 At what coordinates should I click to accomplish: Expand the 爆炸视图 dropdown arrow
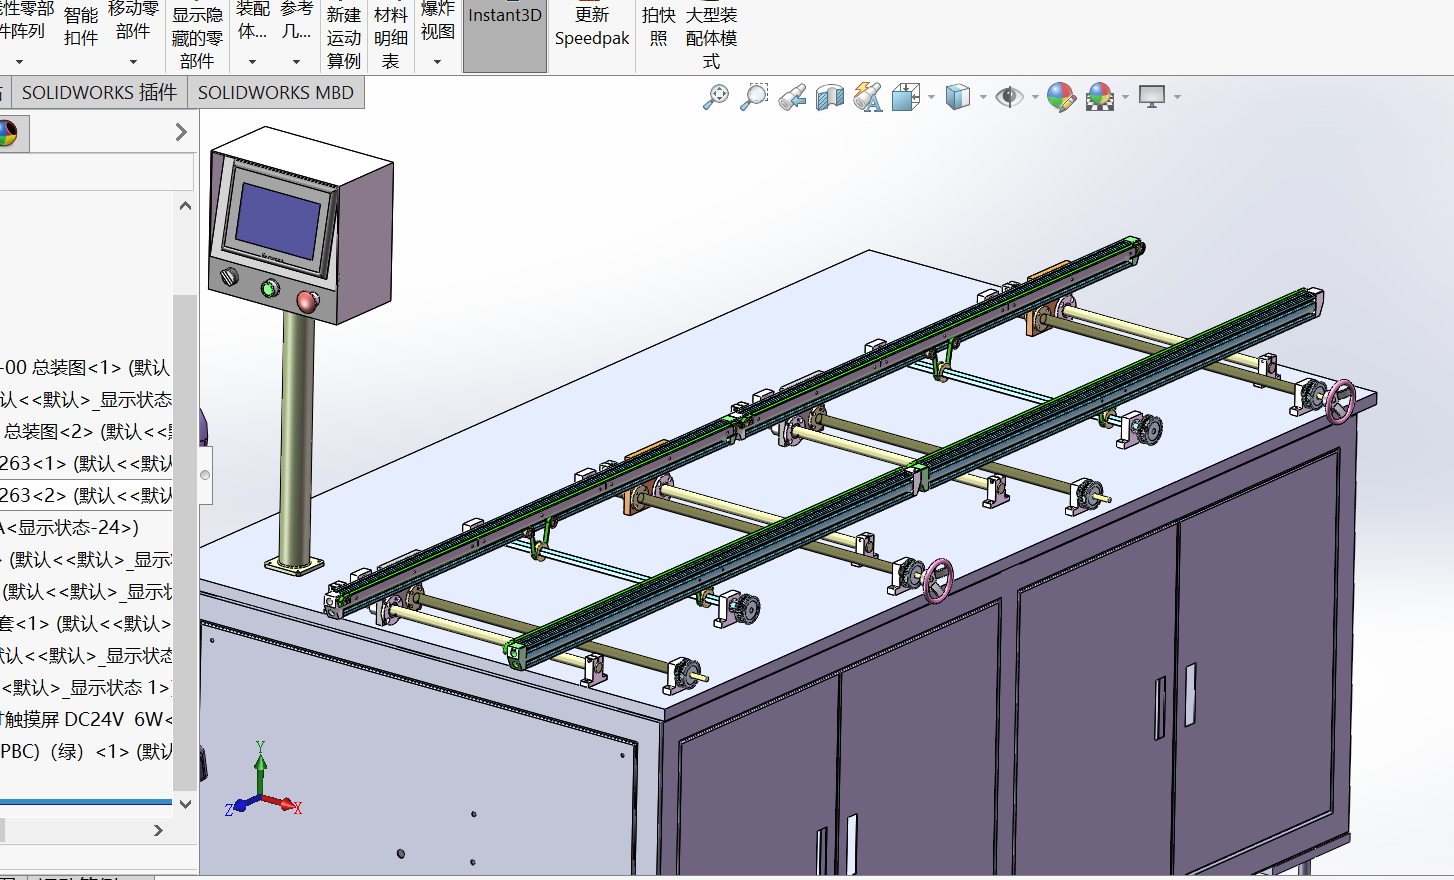pyautogui.click(x=437, y=62)
